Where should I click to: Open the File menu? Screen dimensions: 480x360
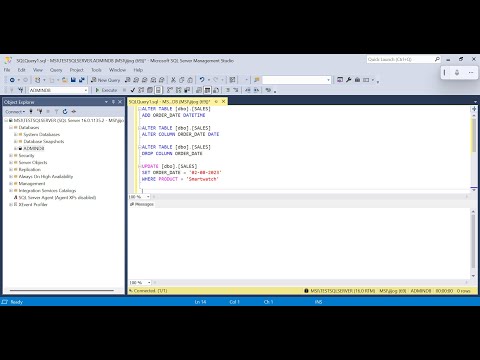click(7, 70)
